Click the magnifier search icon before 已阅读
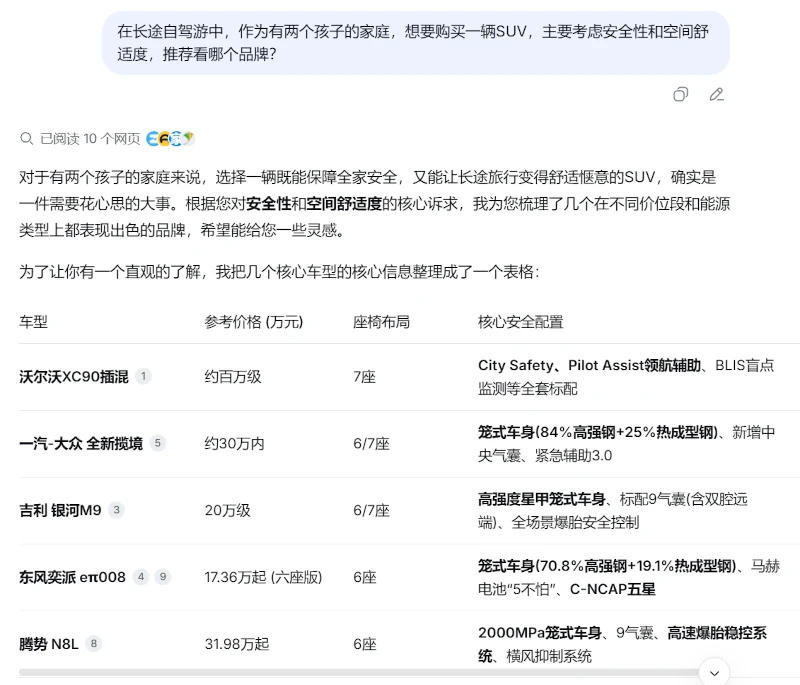 (26, 136)
